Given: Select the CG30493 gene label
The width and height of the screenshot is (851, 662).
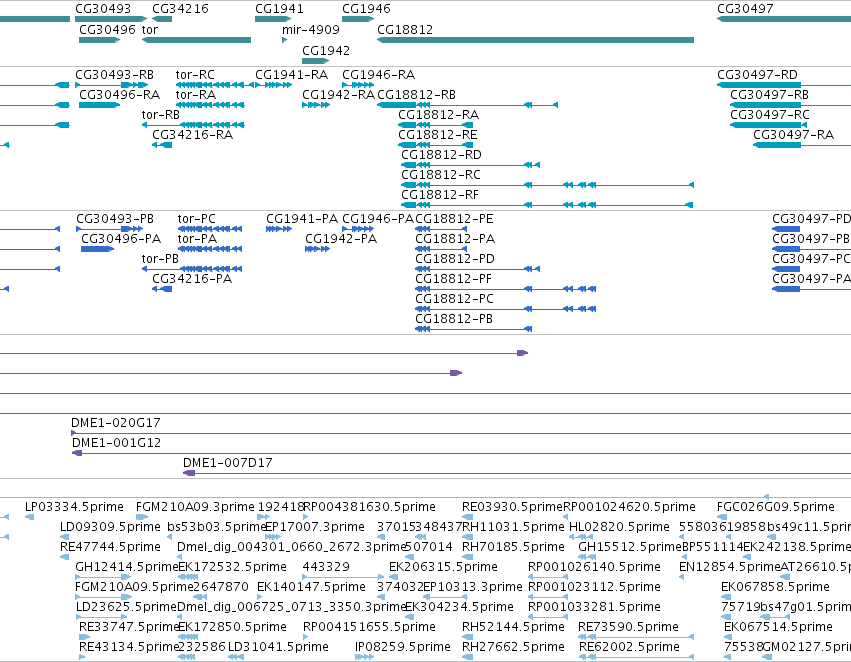Looking at the screenshot, I should pyautogui.click(x=103, y=9).
